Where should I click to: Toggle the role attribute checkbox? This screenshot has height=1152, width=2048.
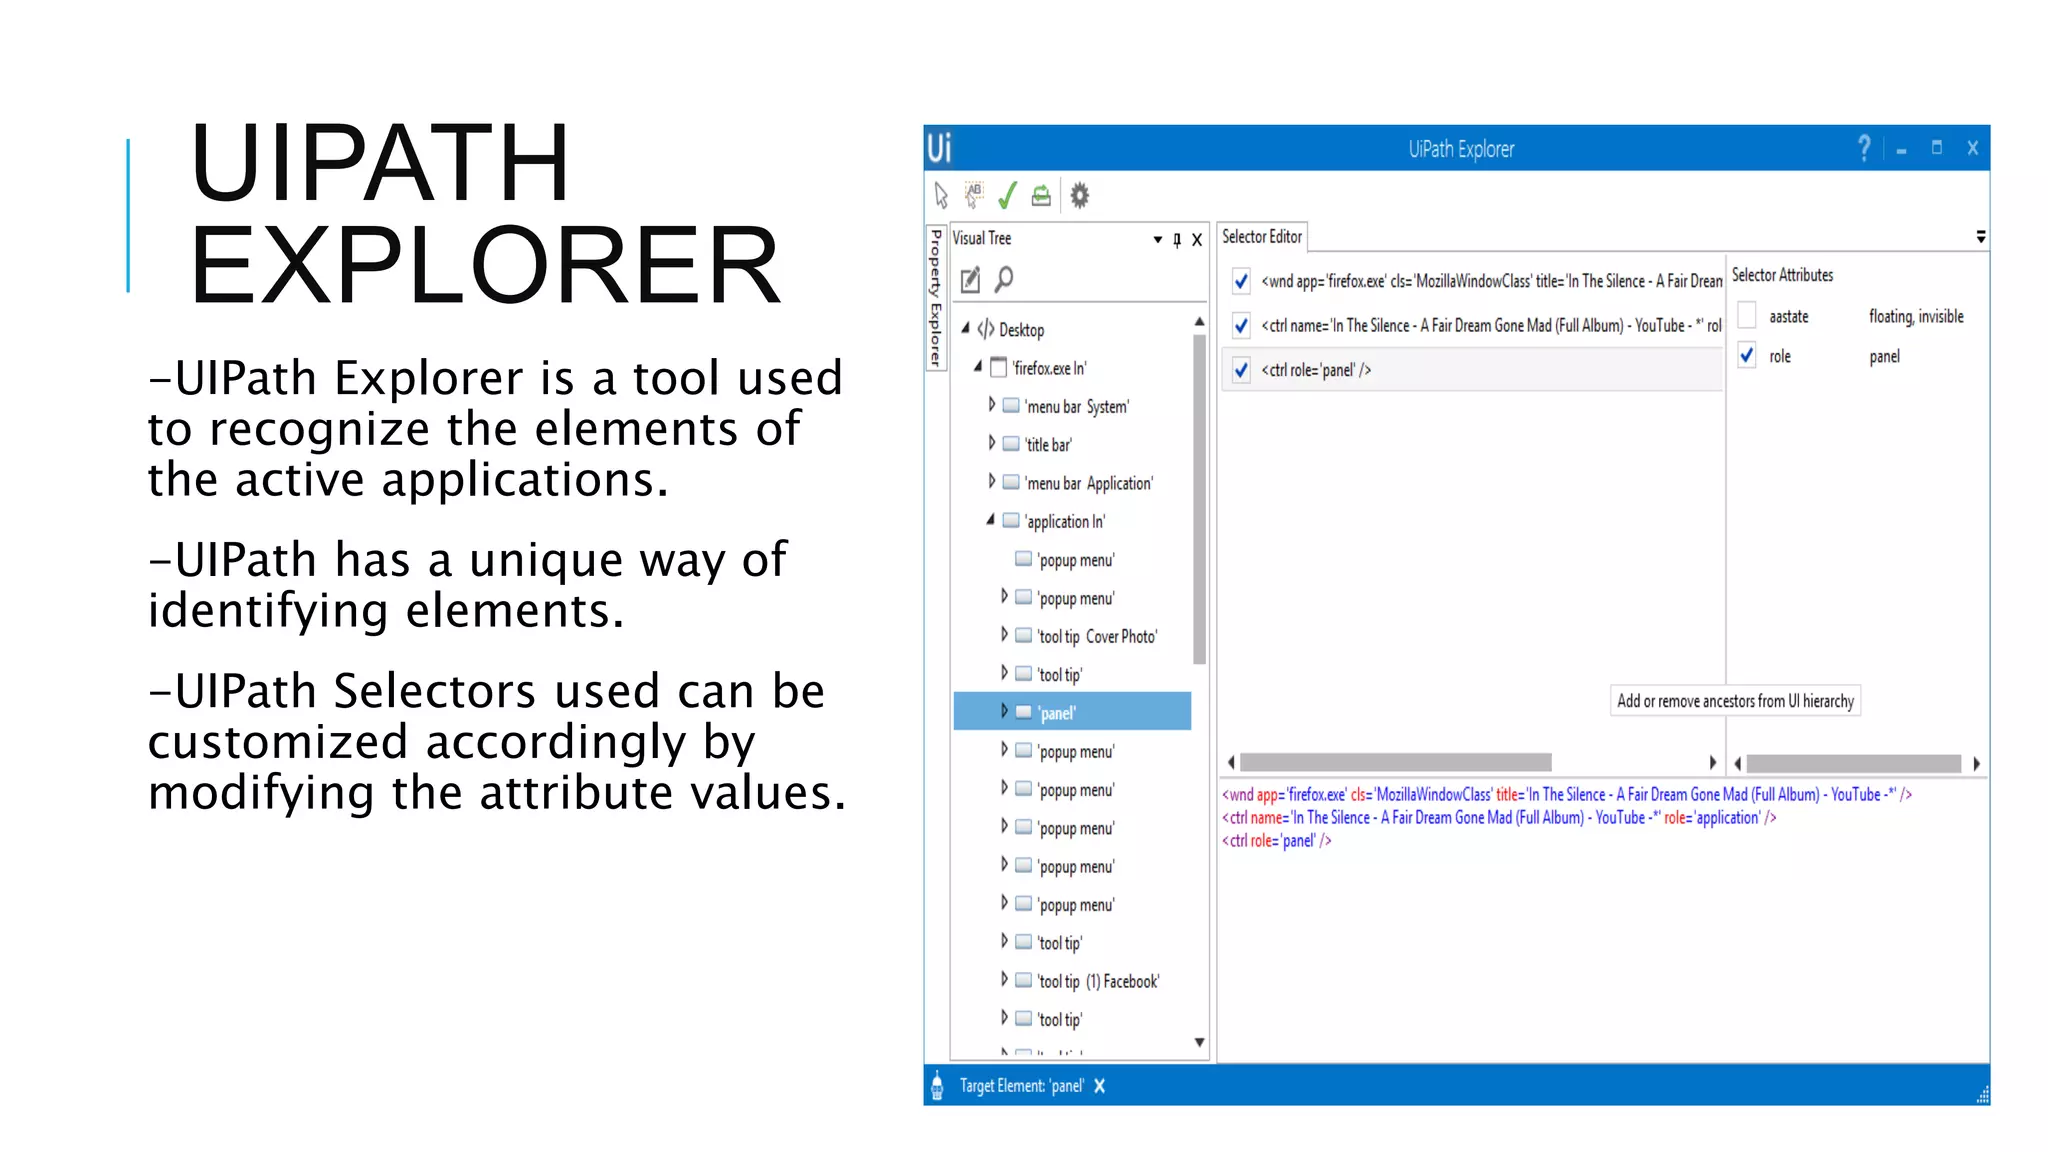[1747, 356]
